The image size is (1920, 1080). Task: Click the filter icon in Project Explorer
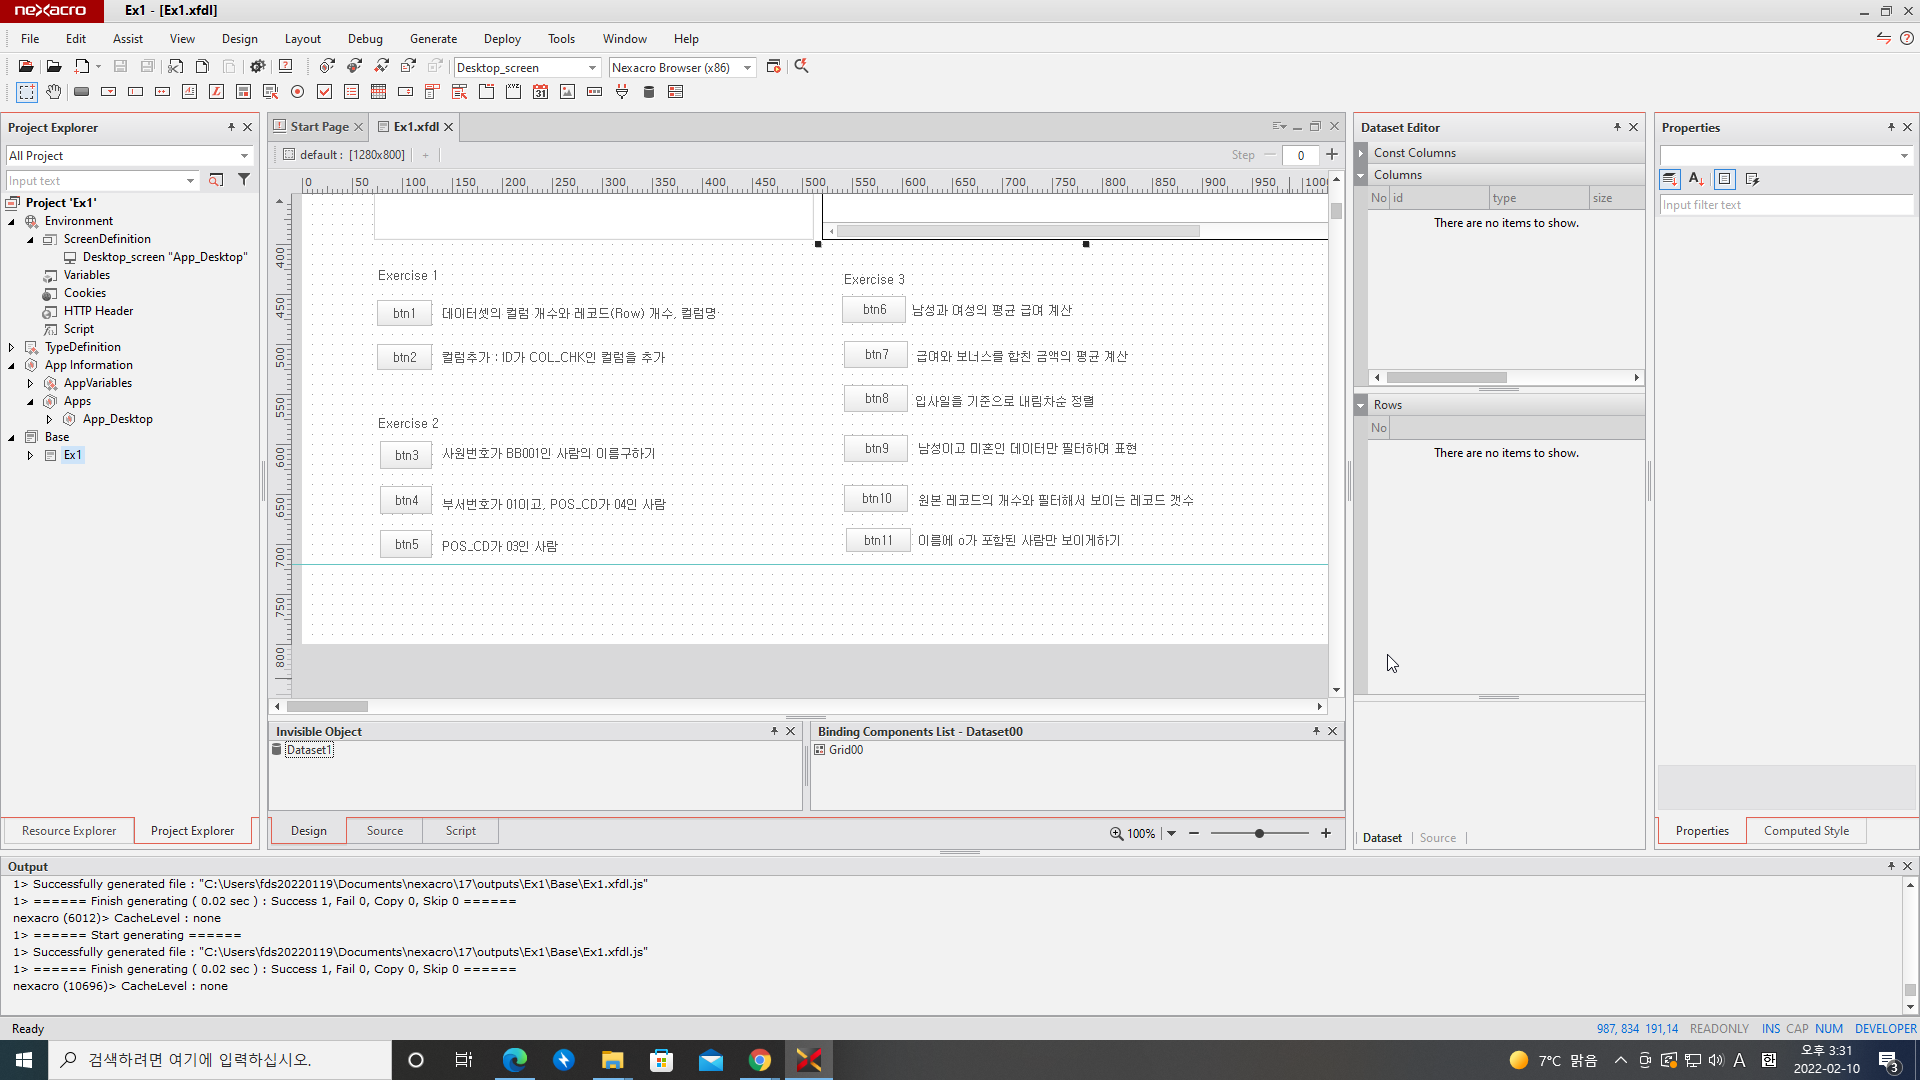[244, 180]
